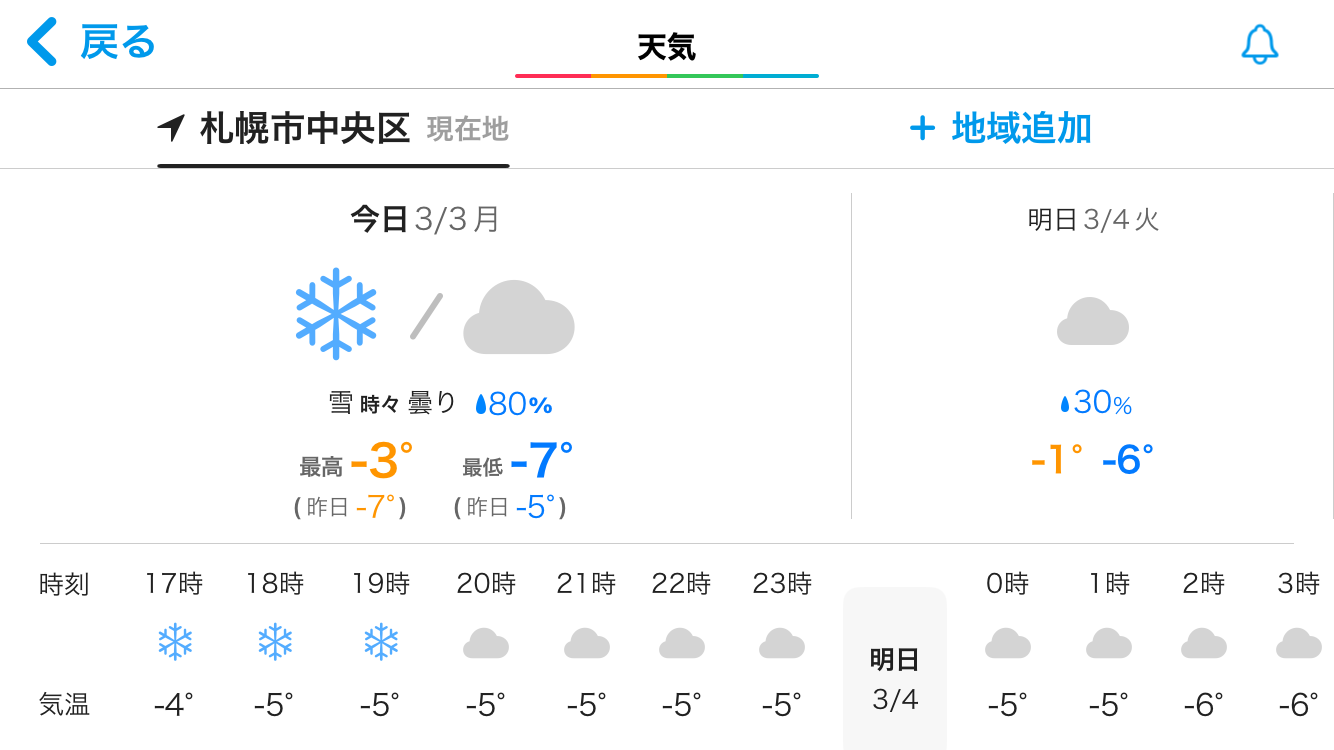Tap today's high temperature -3°
This screenshot has width=1334, height=750.
pos(381,461)
